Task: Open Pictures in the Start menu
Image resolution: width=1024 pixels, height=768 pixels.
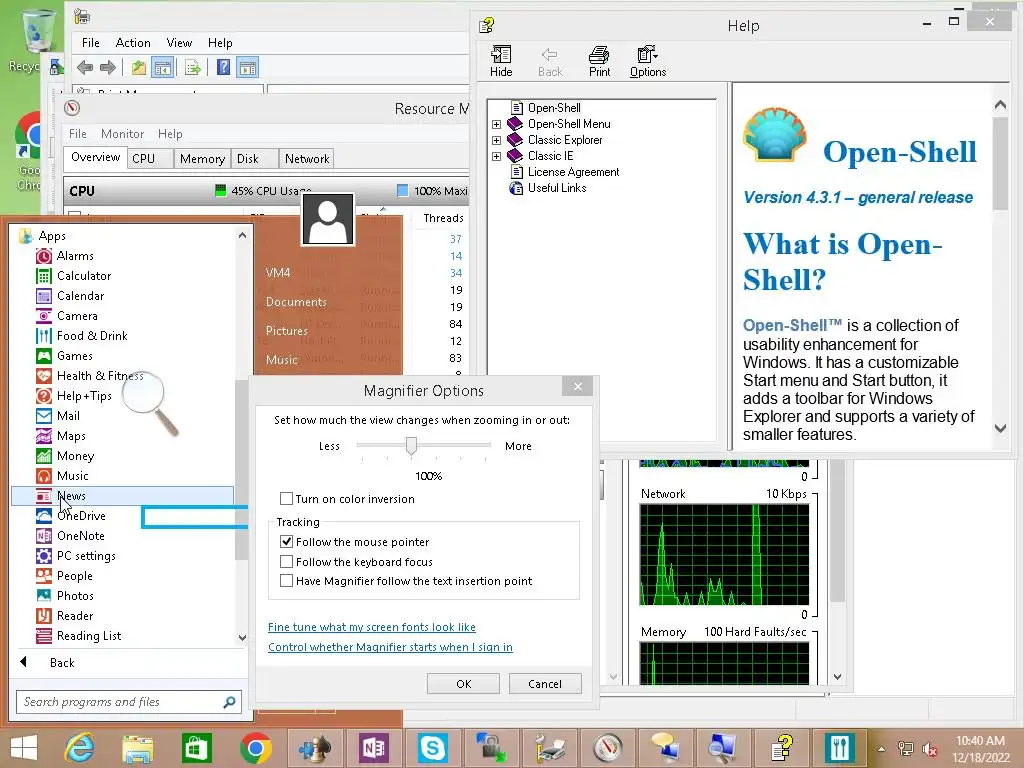Action: [x=286, y=331]
